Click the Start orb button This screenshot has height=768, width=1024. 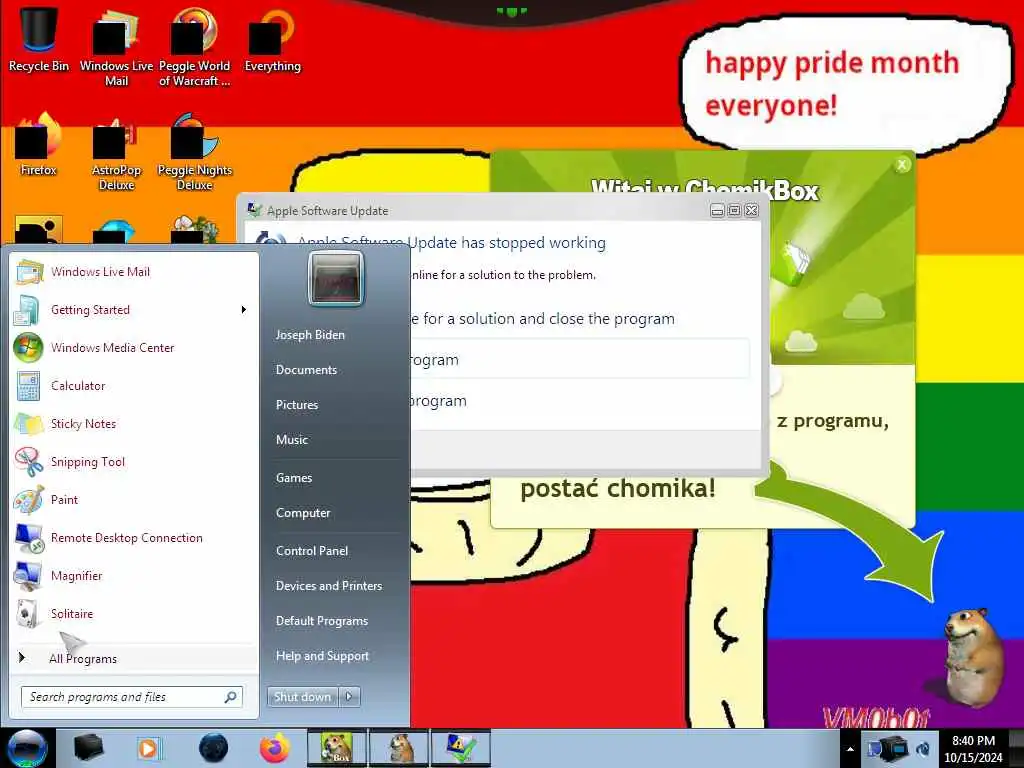point(27,748)
